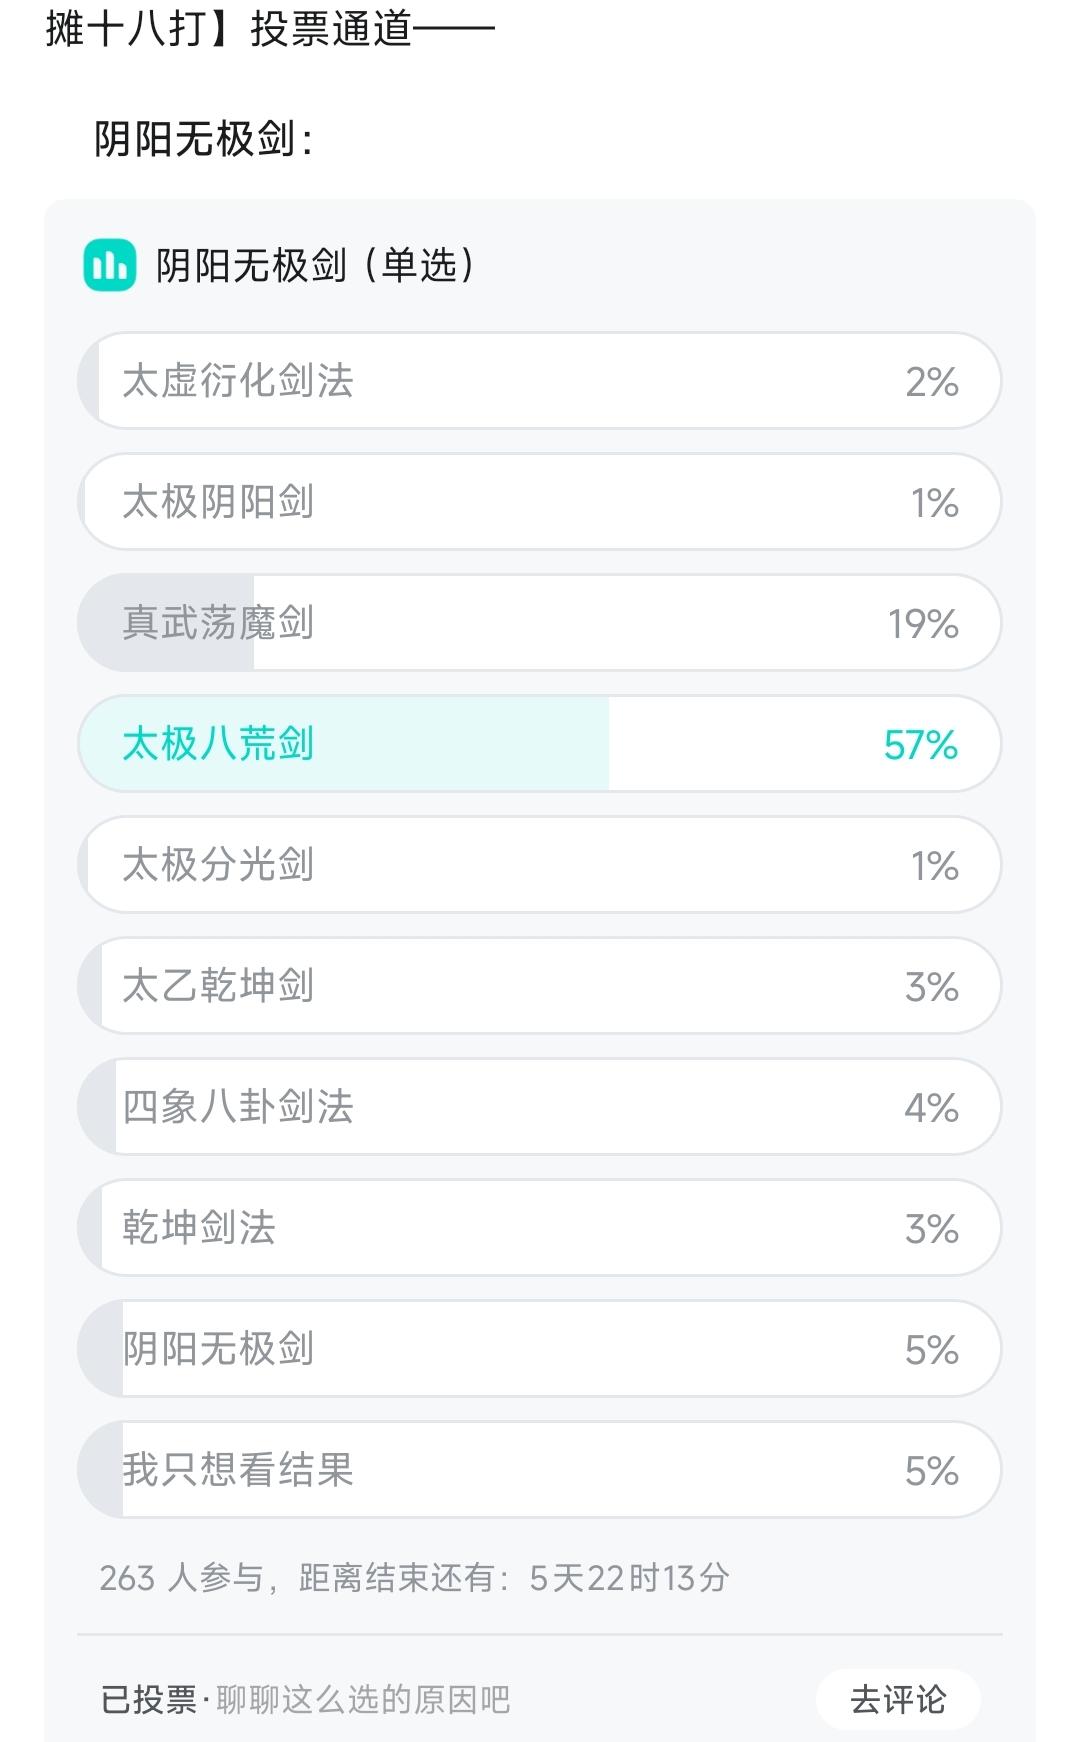The image size is (1080, 1742).
Task: Tap the 投票通道 header text
Action: 331,29
